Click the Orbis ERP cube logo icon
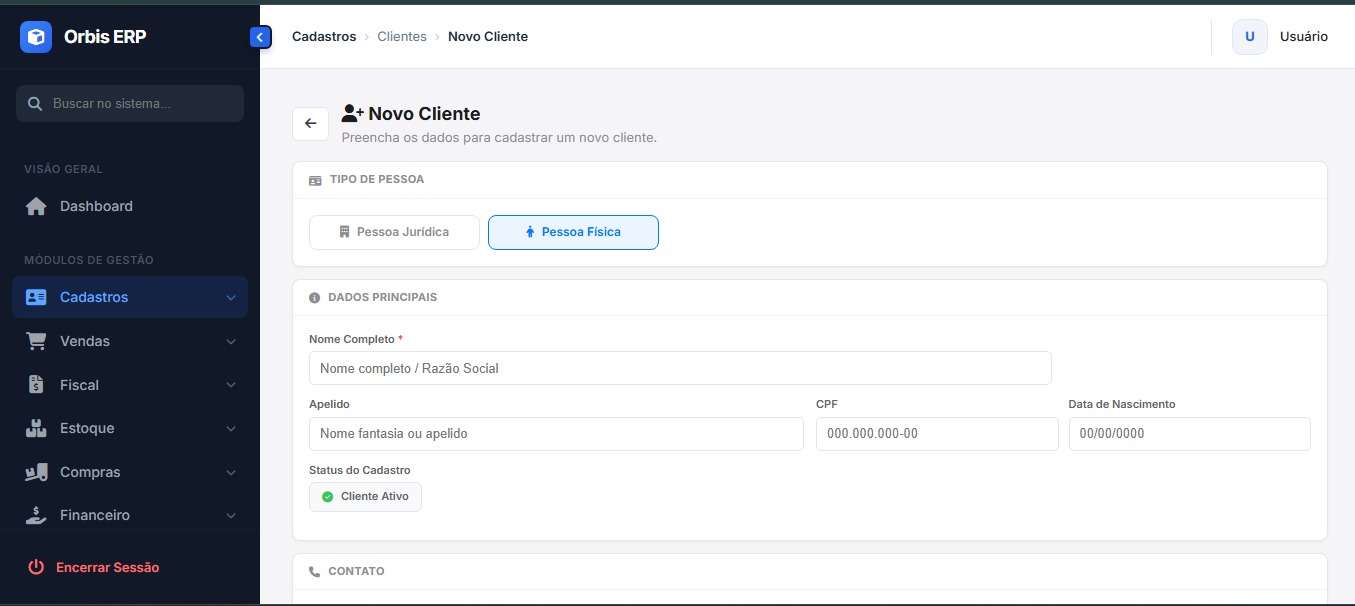Screen dimensions: 1355x606 pyautogui.click(x=36, y=37)
